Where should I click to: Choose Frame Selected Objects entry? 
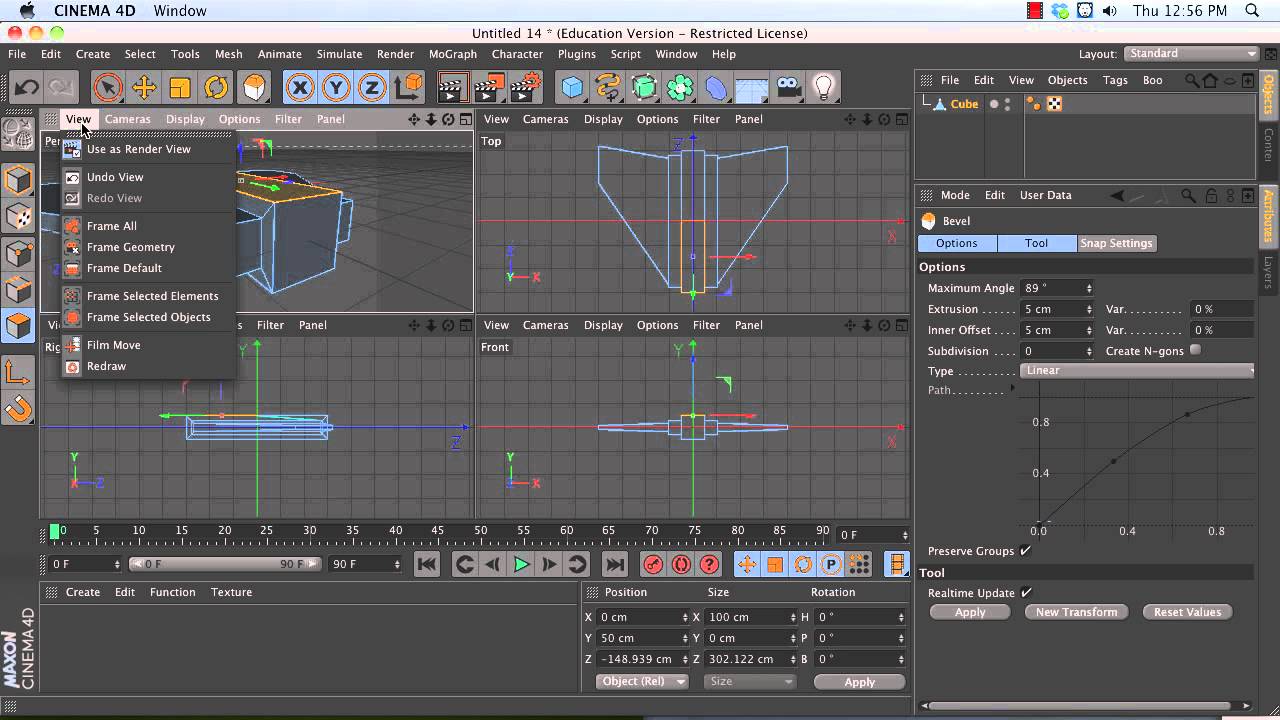(149, 317)
